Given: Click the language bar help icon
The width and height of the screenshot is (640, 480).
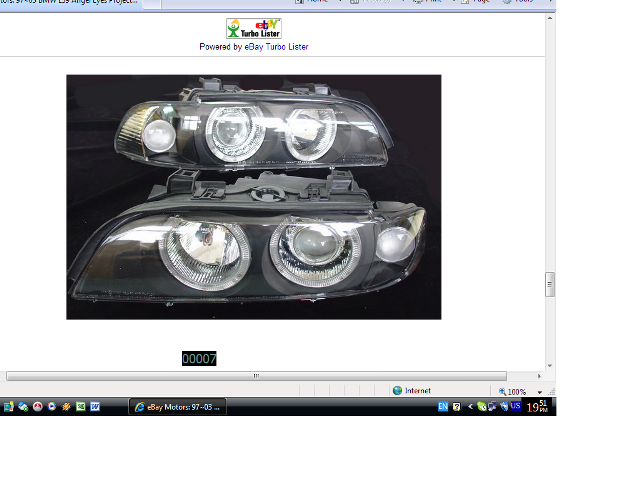Looking at the screenshot, I should pyautogui.click(x=457, y=407).
